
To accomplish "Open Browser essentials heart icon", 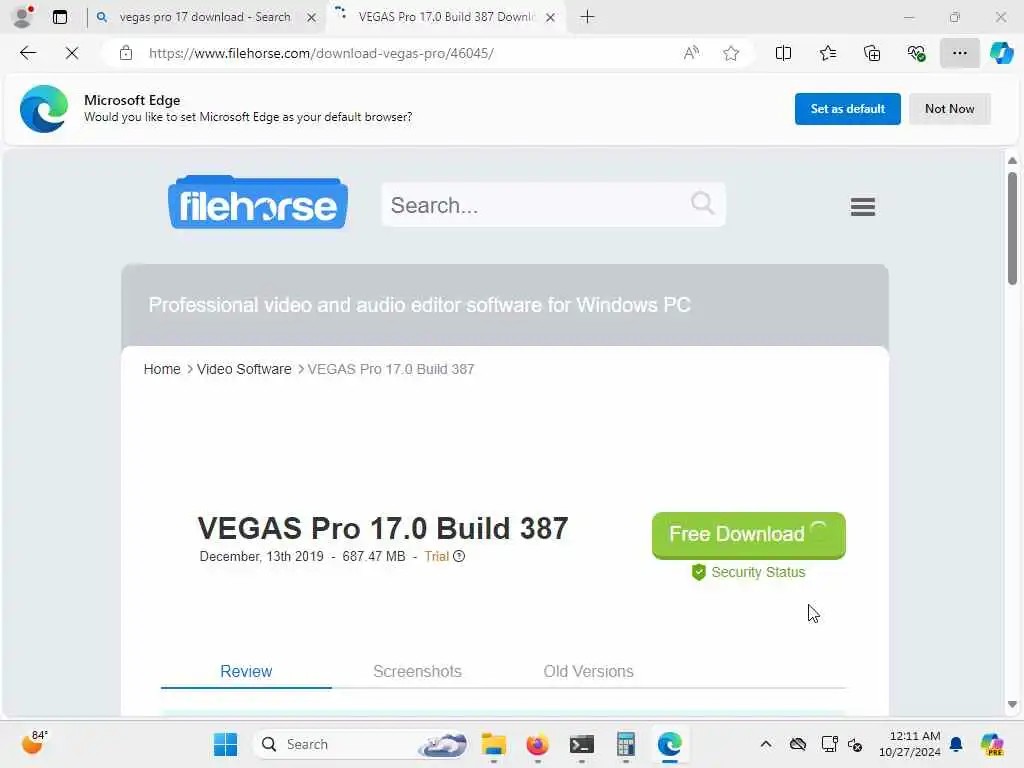I will [x=916, y=53].
